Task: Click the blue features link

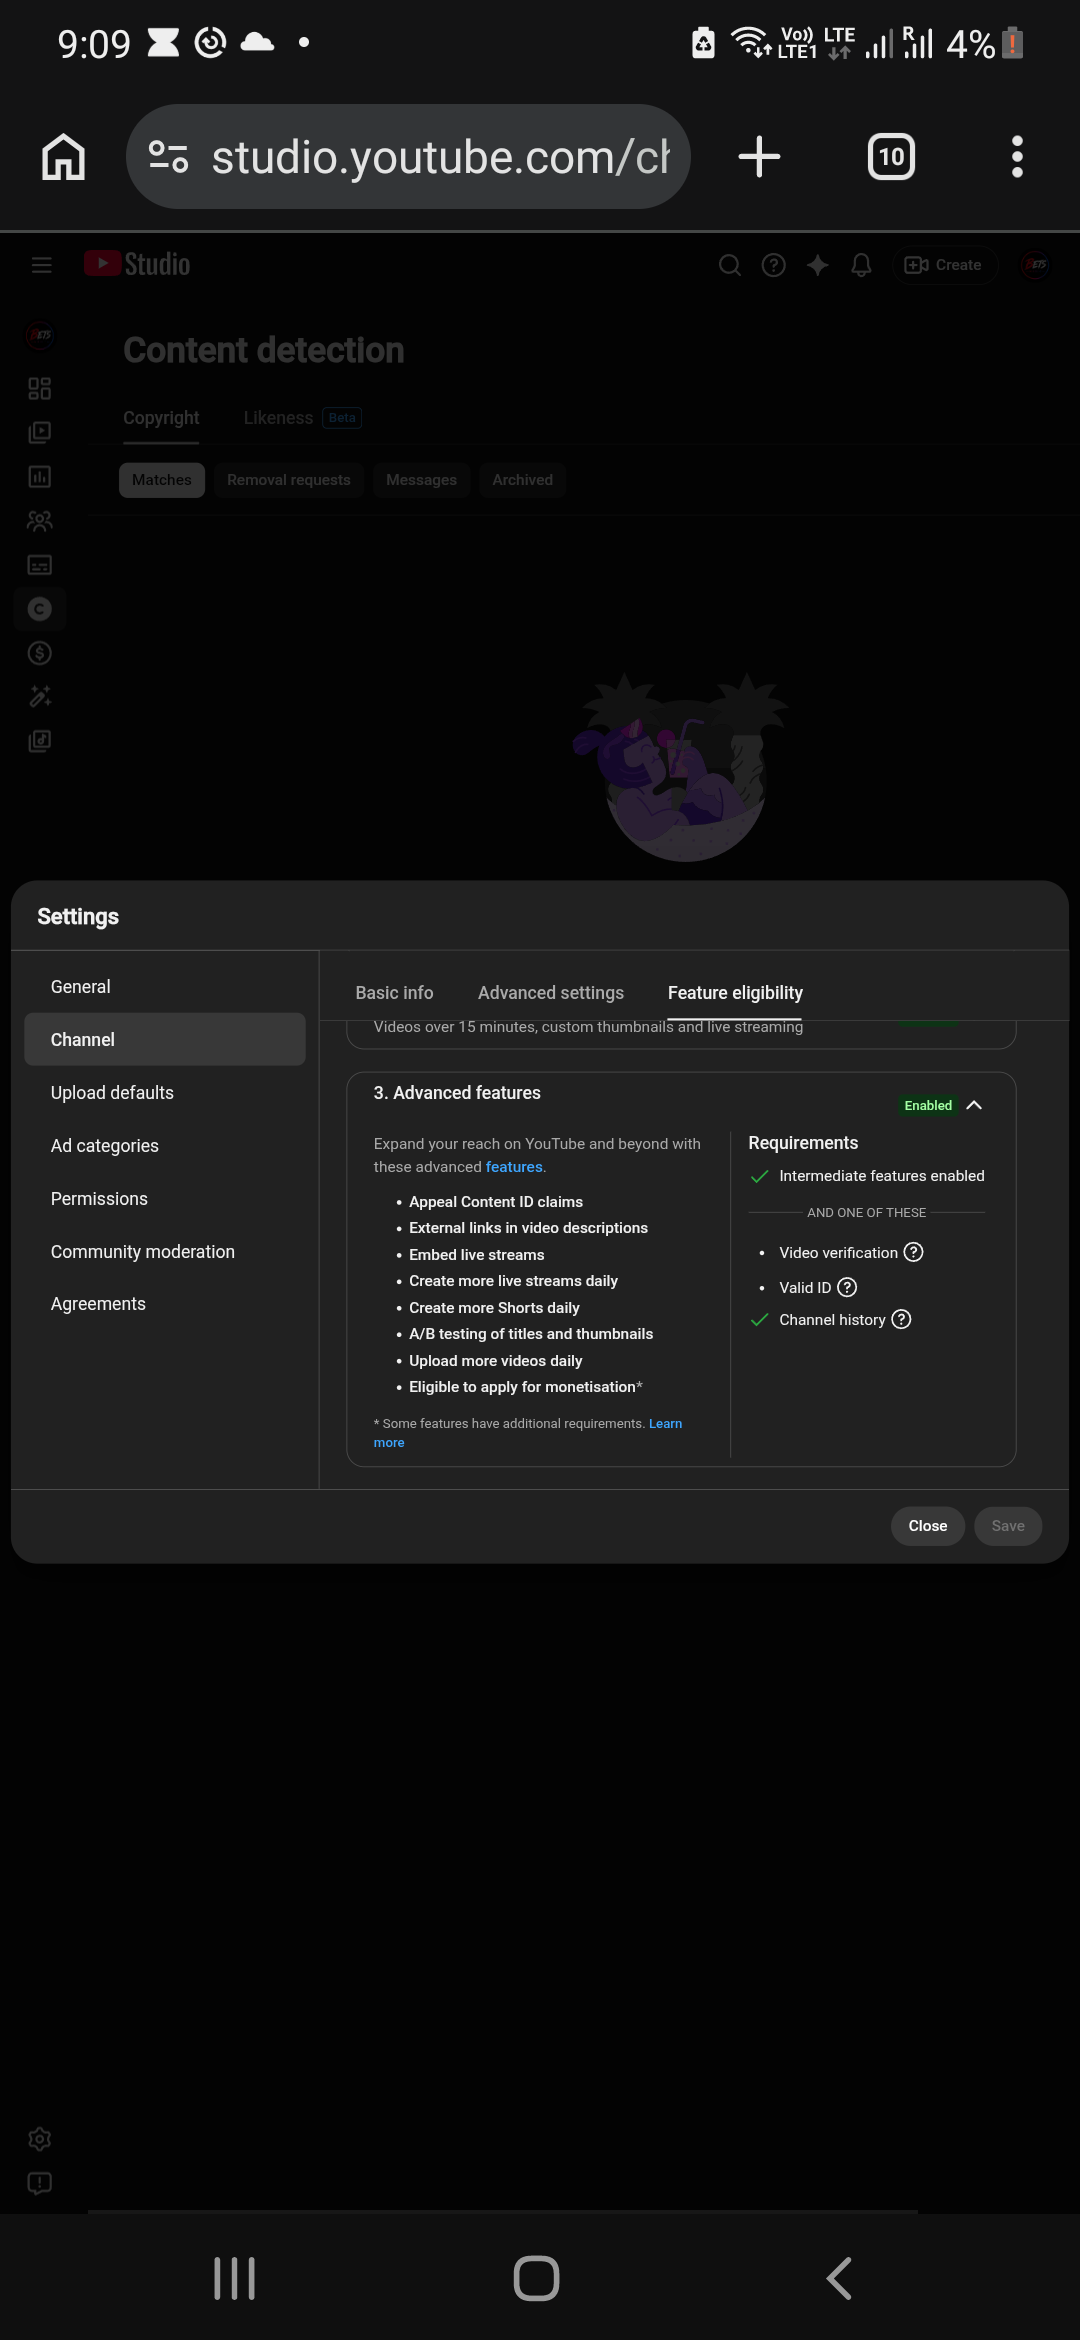Action: point(514,1167)
